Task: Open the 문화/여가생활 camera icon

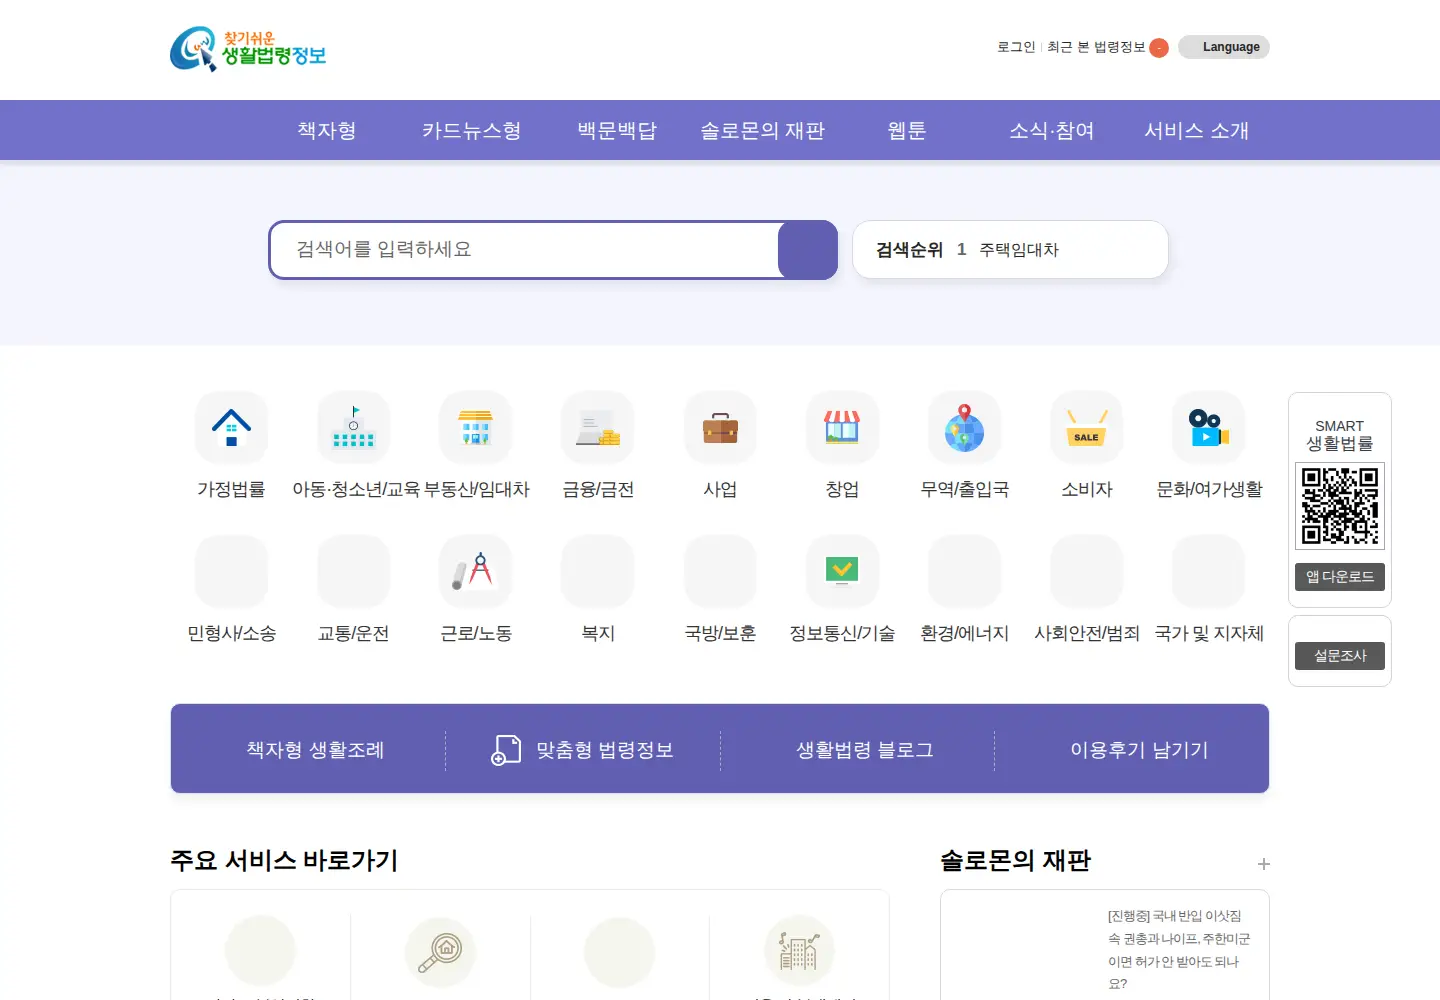Action: (1209, 427)
